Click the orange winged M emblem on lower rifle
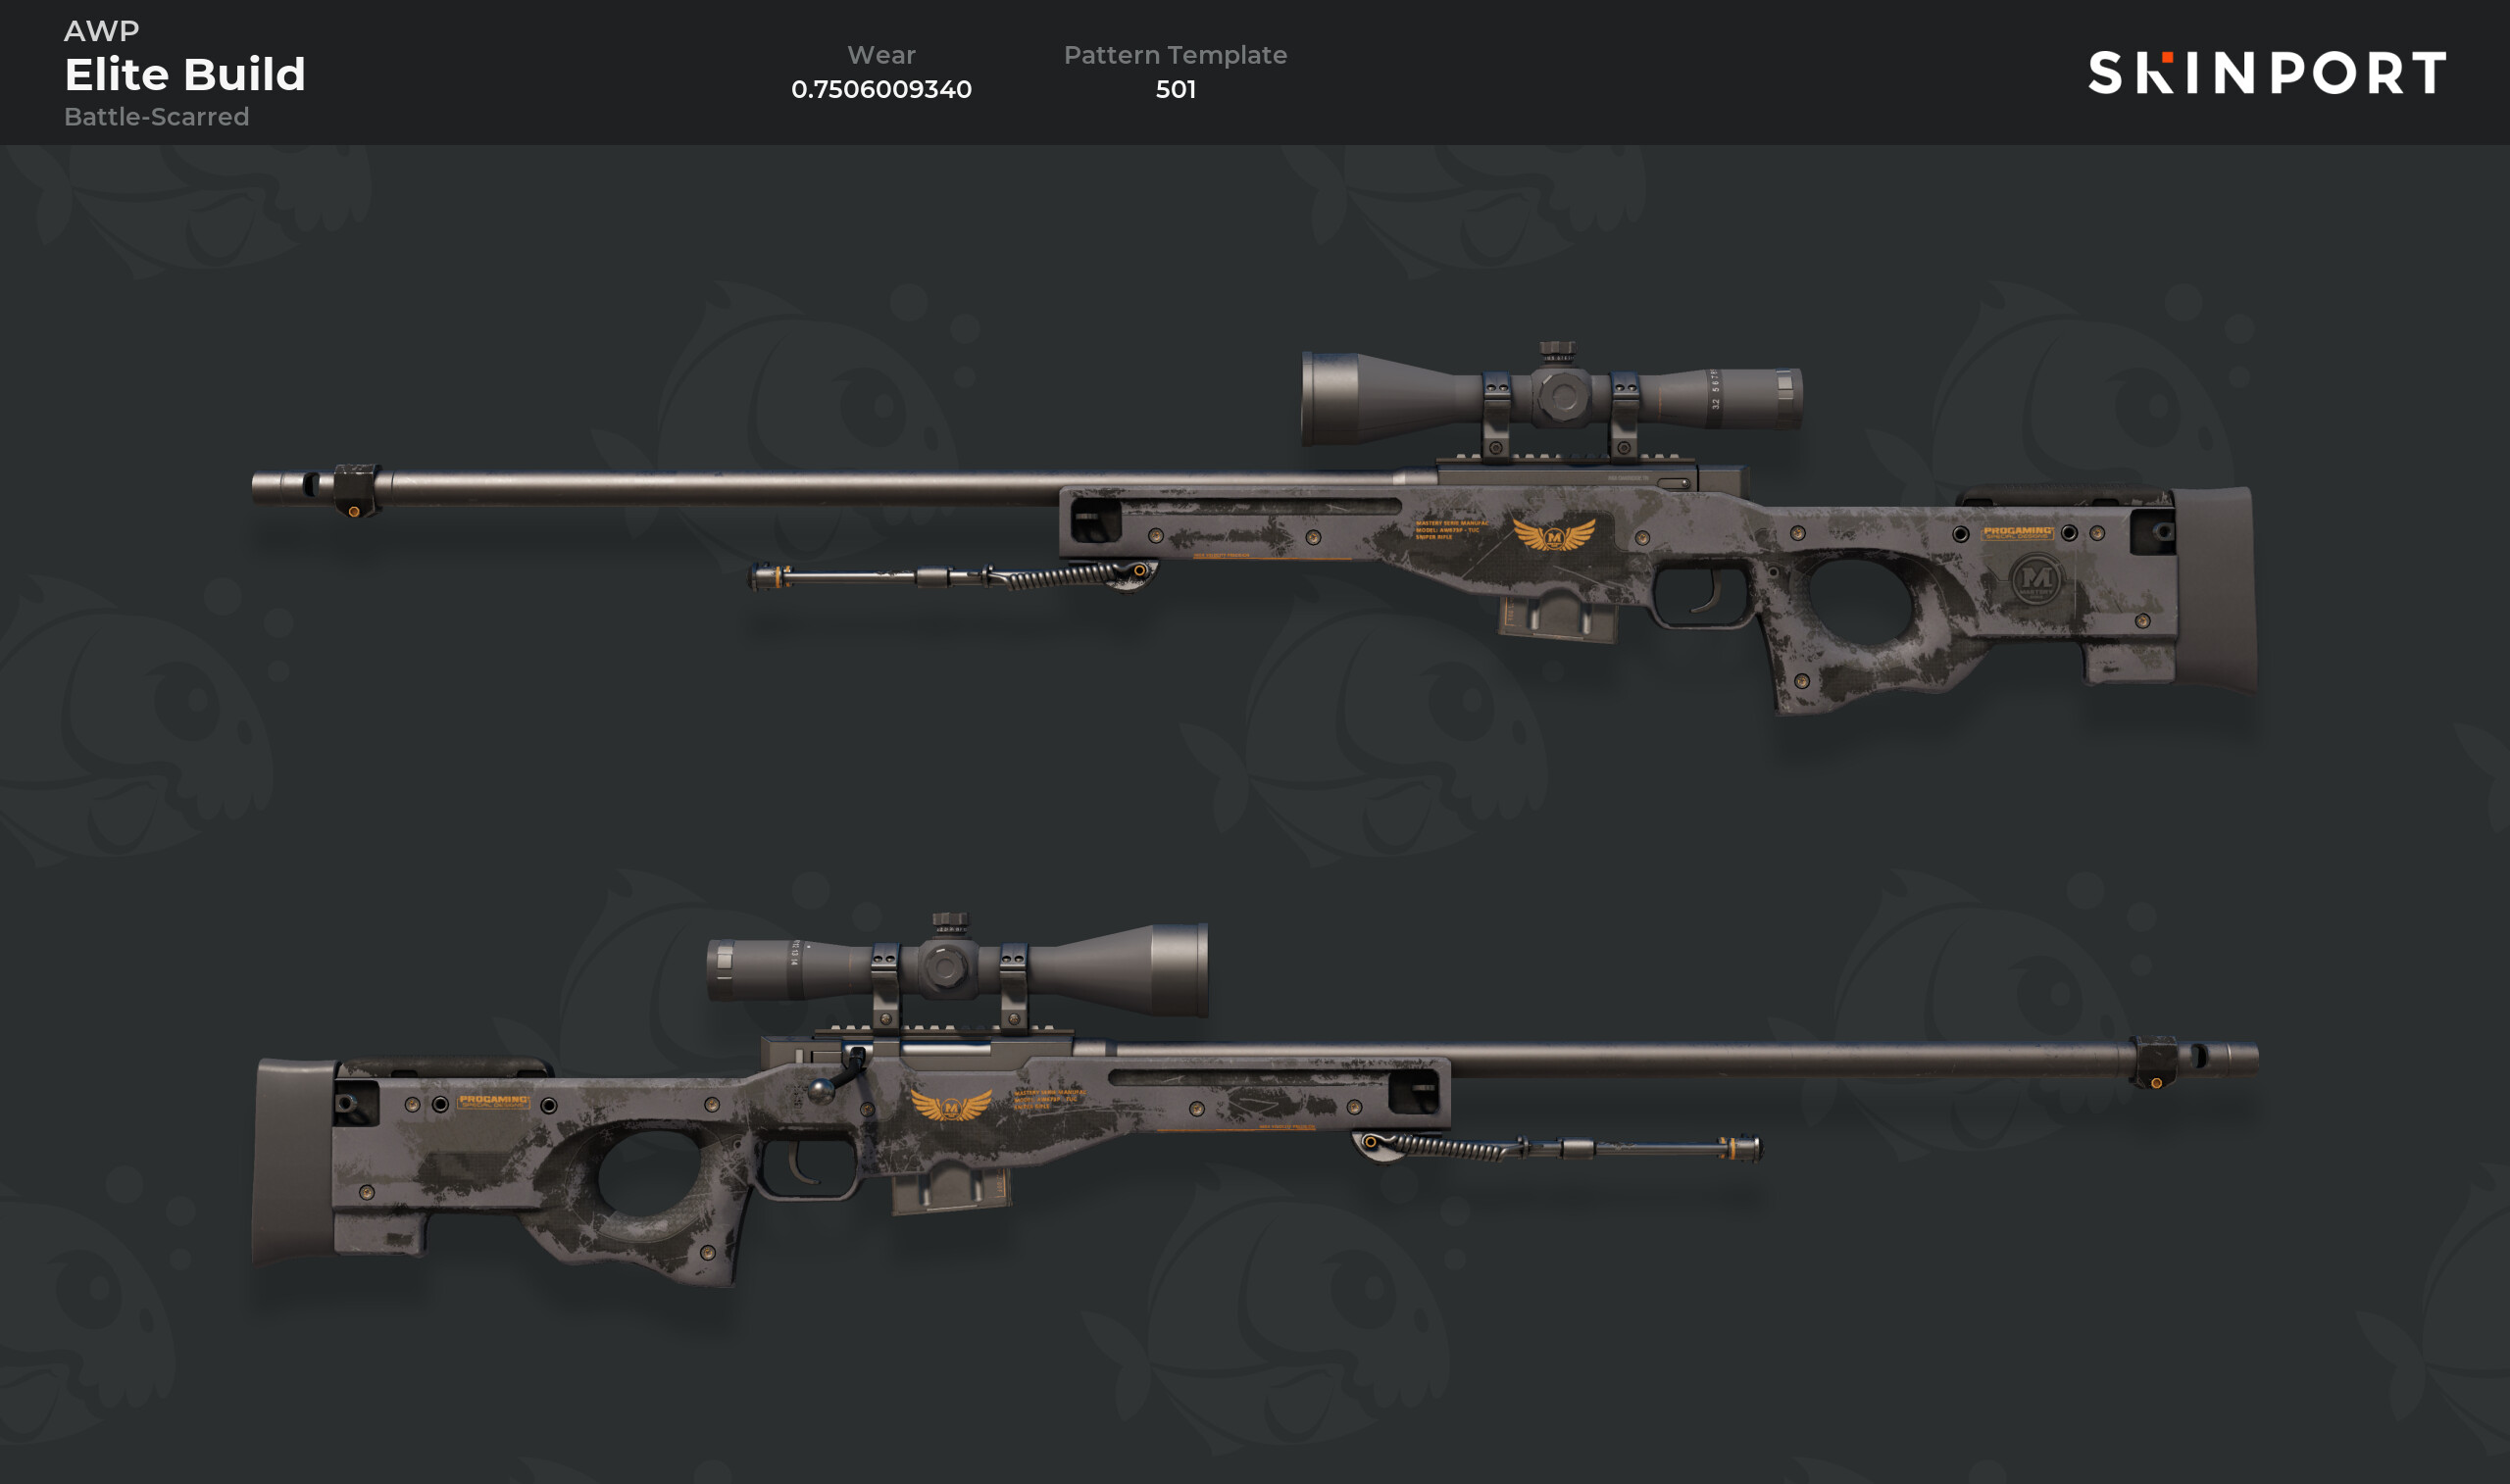This screenshot has height=1484, width=2510. (x=951, y=1105)
